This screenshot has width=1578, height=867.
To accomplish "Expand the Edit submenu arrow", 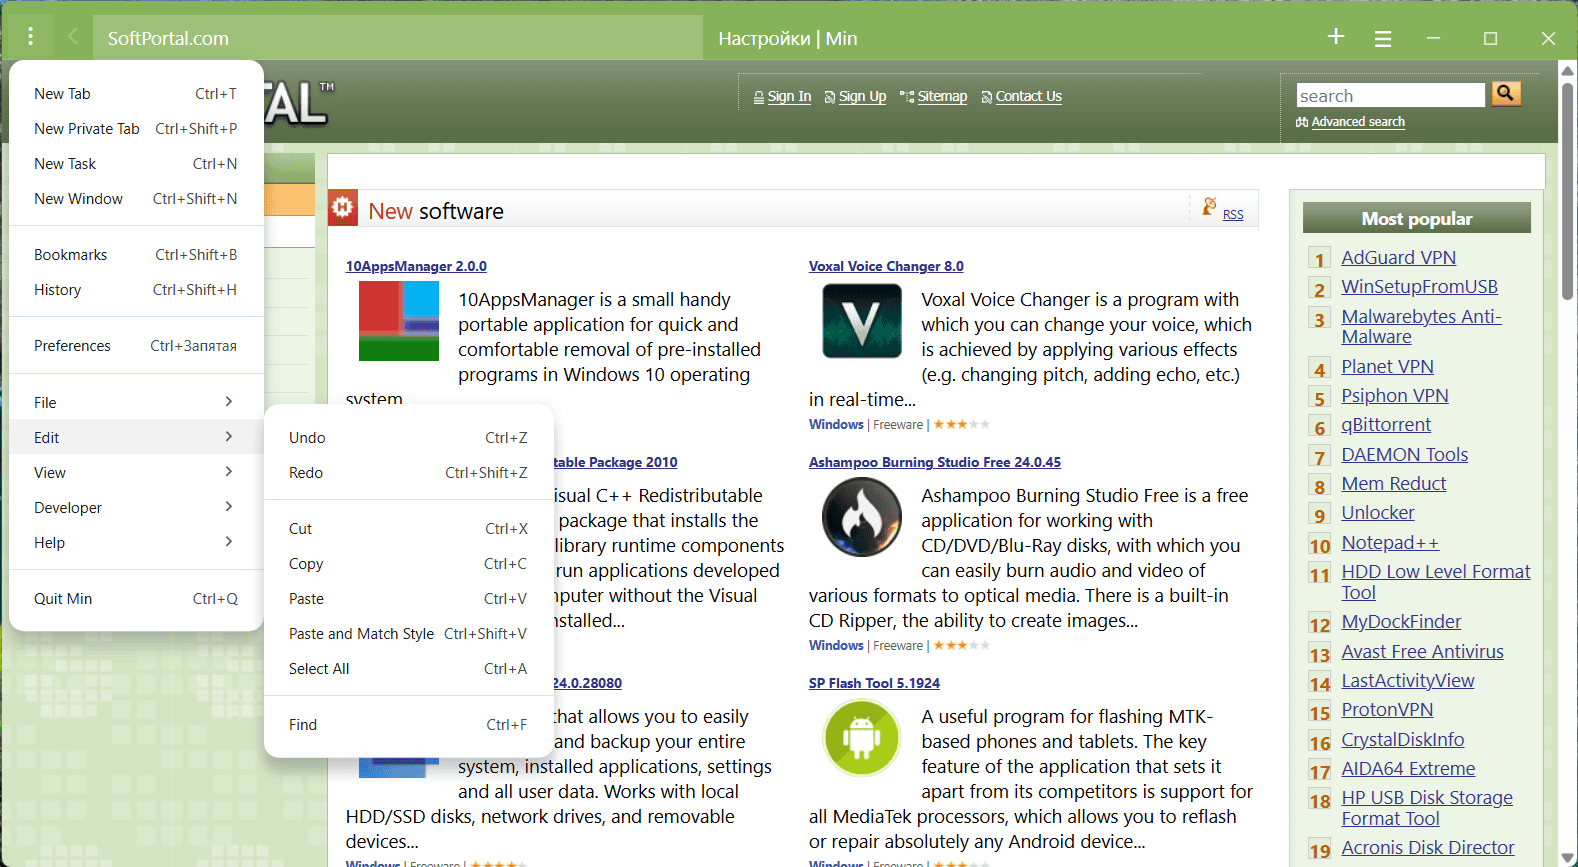I will click(229, 437).
